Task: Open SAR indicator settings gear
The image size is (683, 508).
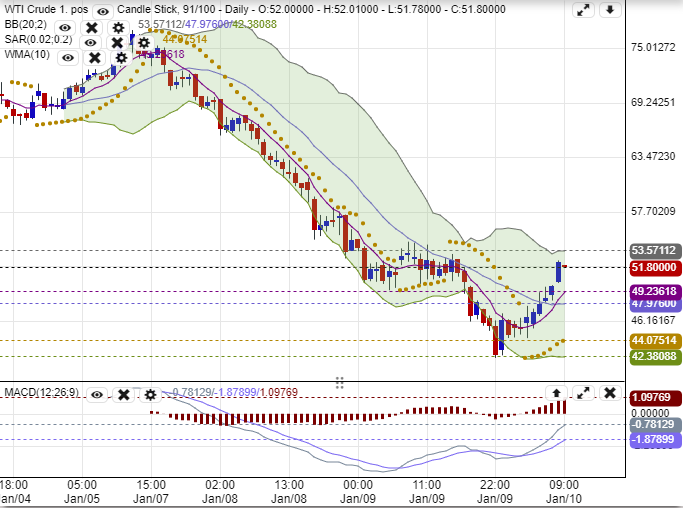Action: tap(143, 42)
